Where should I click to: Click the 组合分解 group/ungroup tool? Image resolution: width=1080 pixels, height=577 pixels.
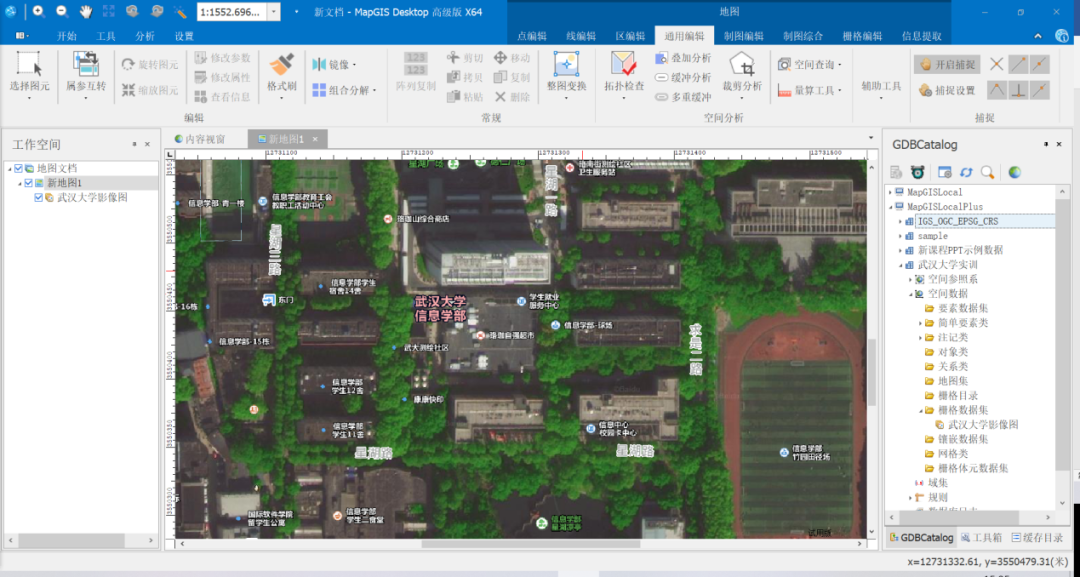tap(344, 90)
